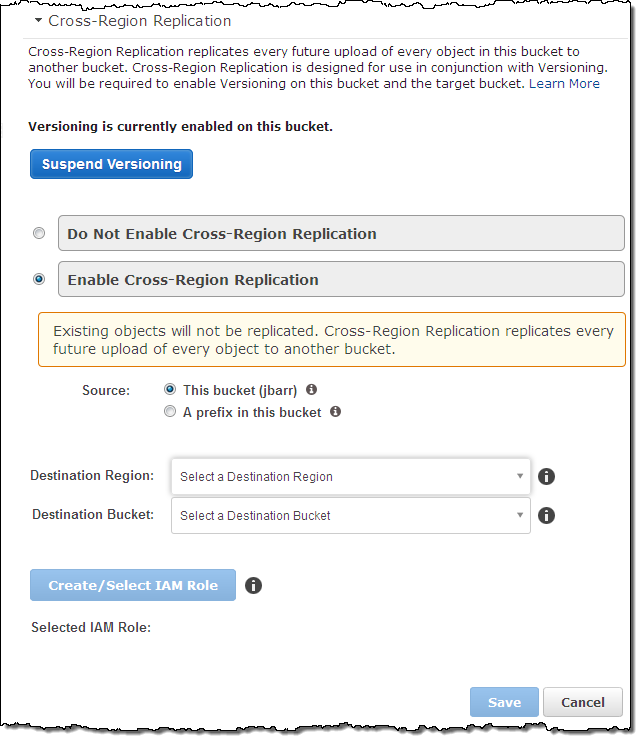The width and height of the screenshot is (642, 741).
Task: Click info icon next to This bucket (jbarr)
Action: tap(311, 390)
